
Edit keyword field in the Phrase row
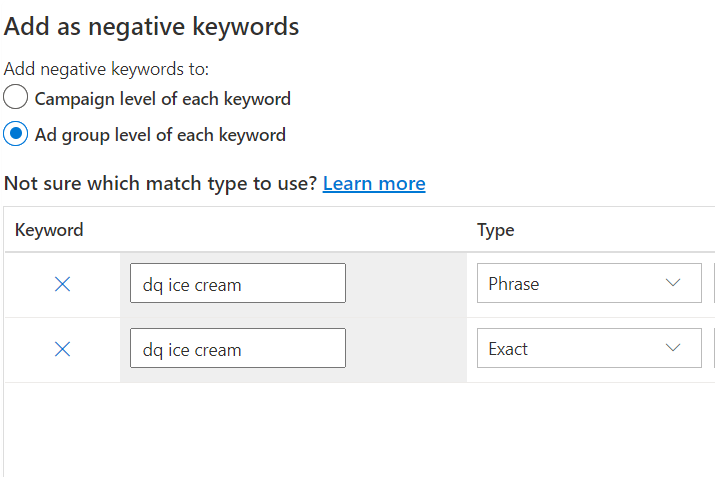[238, 284]
